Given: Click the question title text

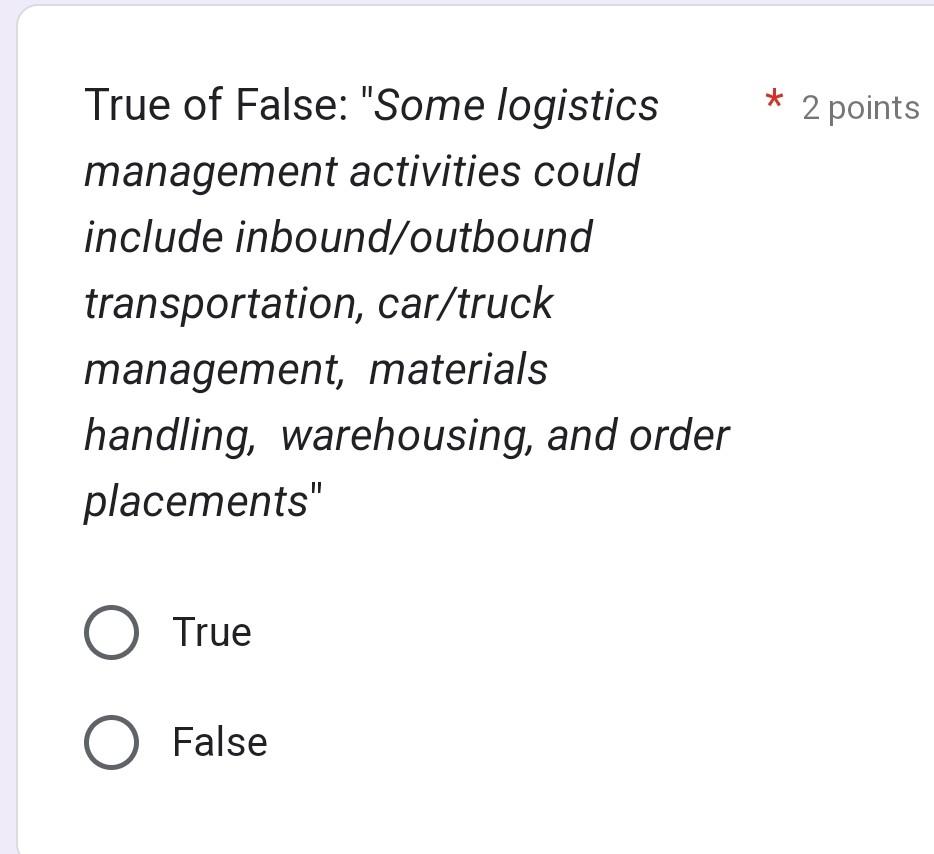Looking at the screenshot, I should [x=222, y=104].
